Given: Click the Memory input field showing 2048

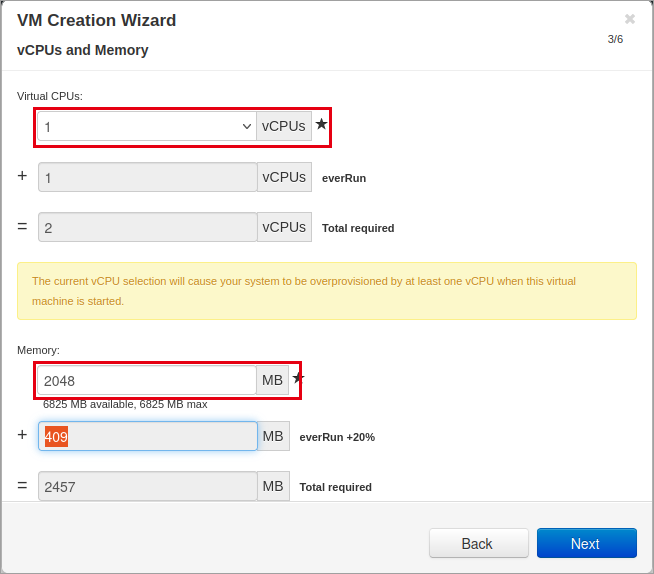Looking at the screenshot, I should (x=146, y=380).
